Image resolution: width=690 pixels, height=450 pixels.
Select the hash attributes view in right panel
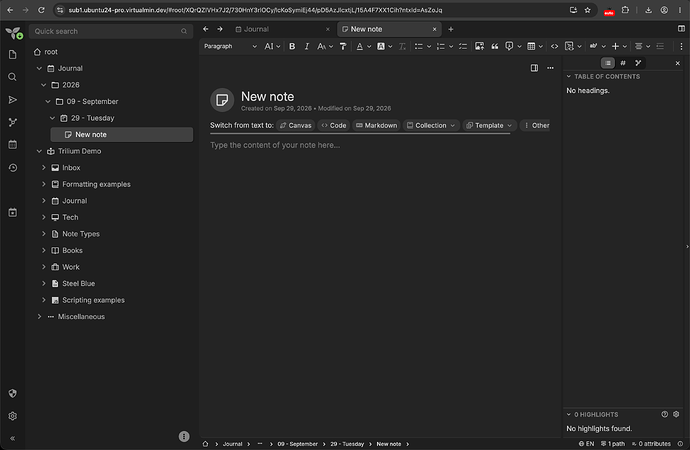pos(623,63)
